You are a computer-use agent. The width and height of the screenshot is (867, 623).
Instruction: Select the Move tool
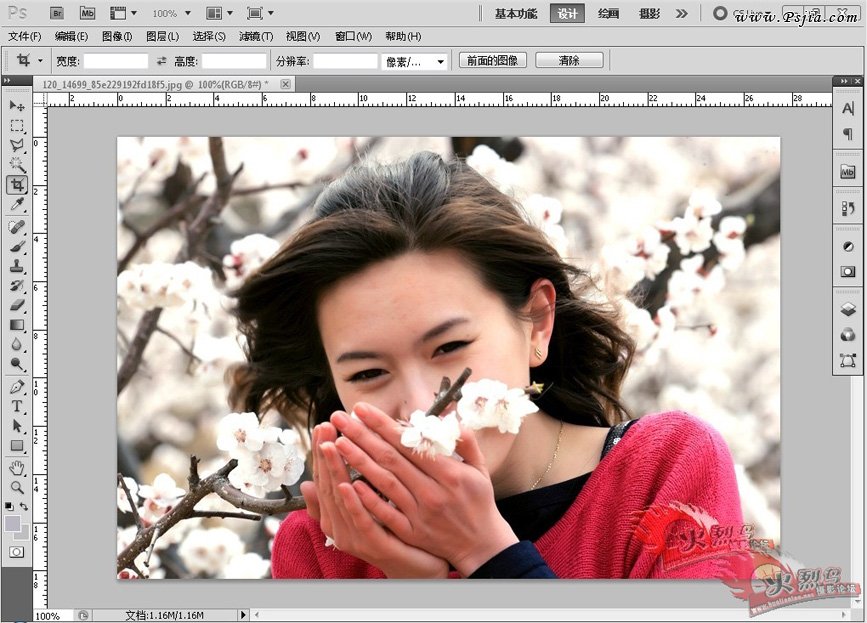point(17,106)
